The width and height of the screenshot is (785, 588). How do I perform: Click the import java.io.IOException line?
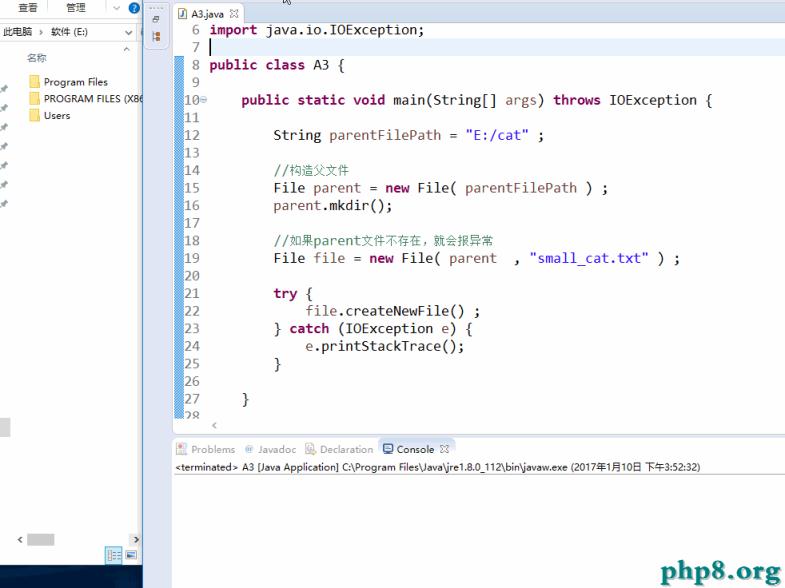coord(316,30)
